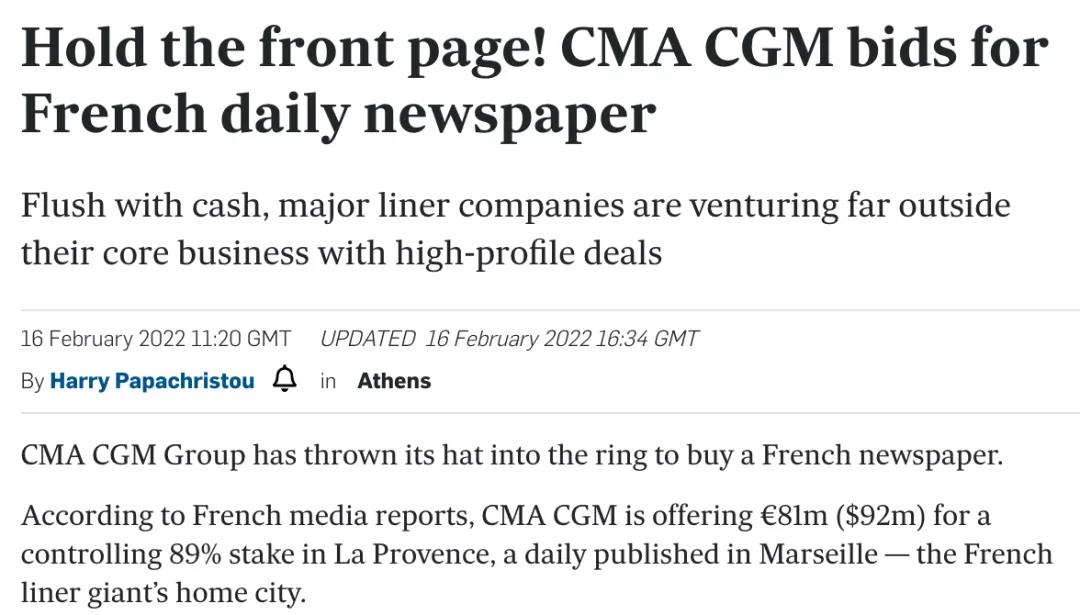This screenshot has width=1080, height=615.
Task: Click the word "in" before Athens
Action: click(x=328, y=381)
